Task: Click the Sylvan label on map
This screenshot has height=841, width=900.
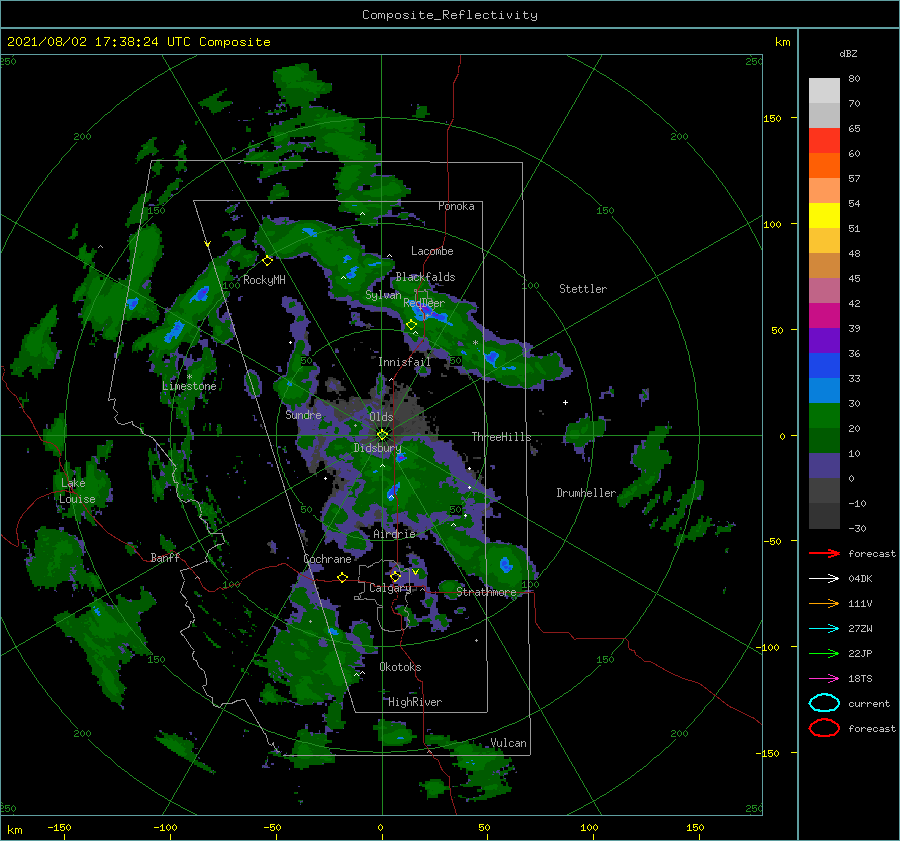Action: coord(383,295)
